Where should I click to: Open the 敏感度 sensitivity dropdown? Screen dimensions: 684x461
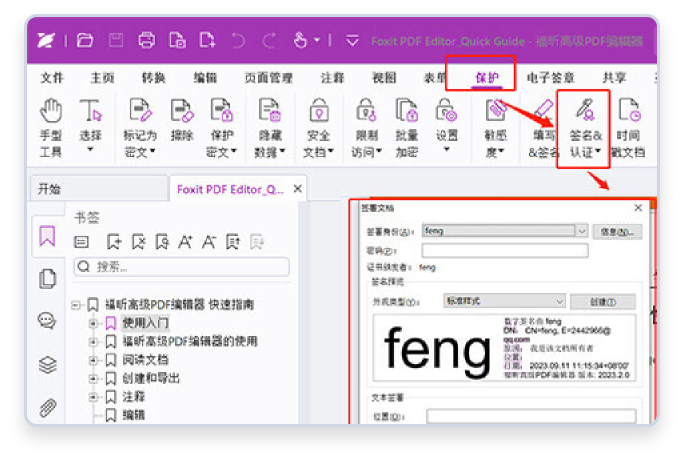point(501,151)
